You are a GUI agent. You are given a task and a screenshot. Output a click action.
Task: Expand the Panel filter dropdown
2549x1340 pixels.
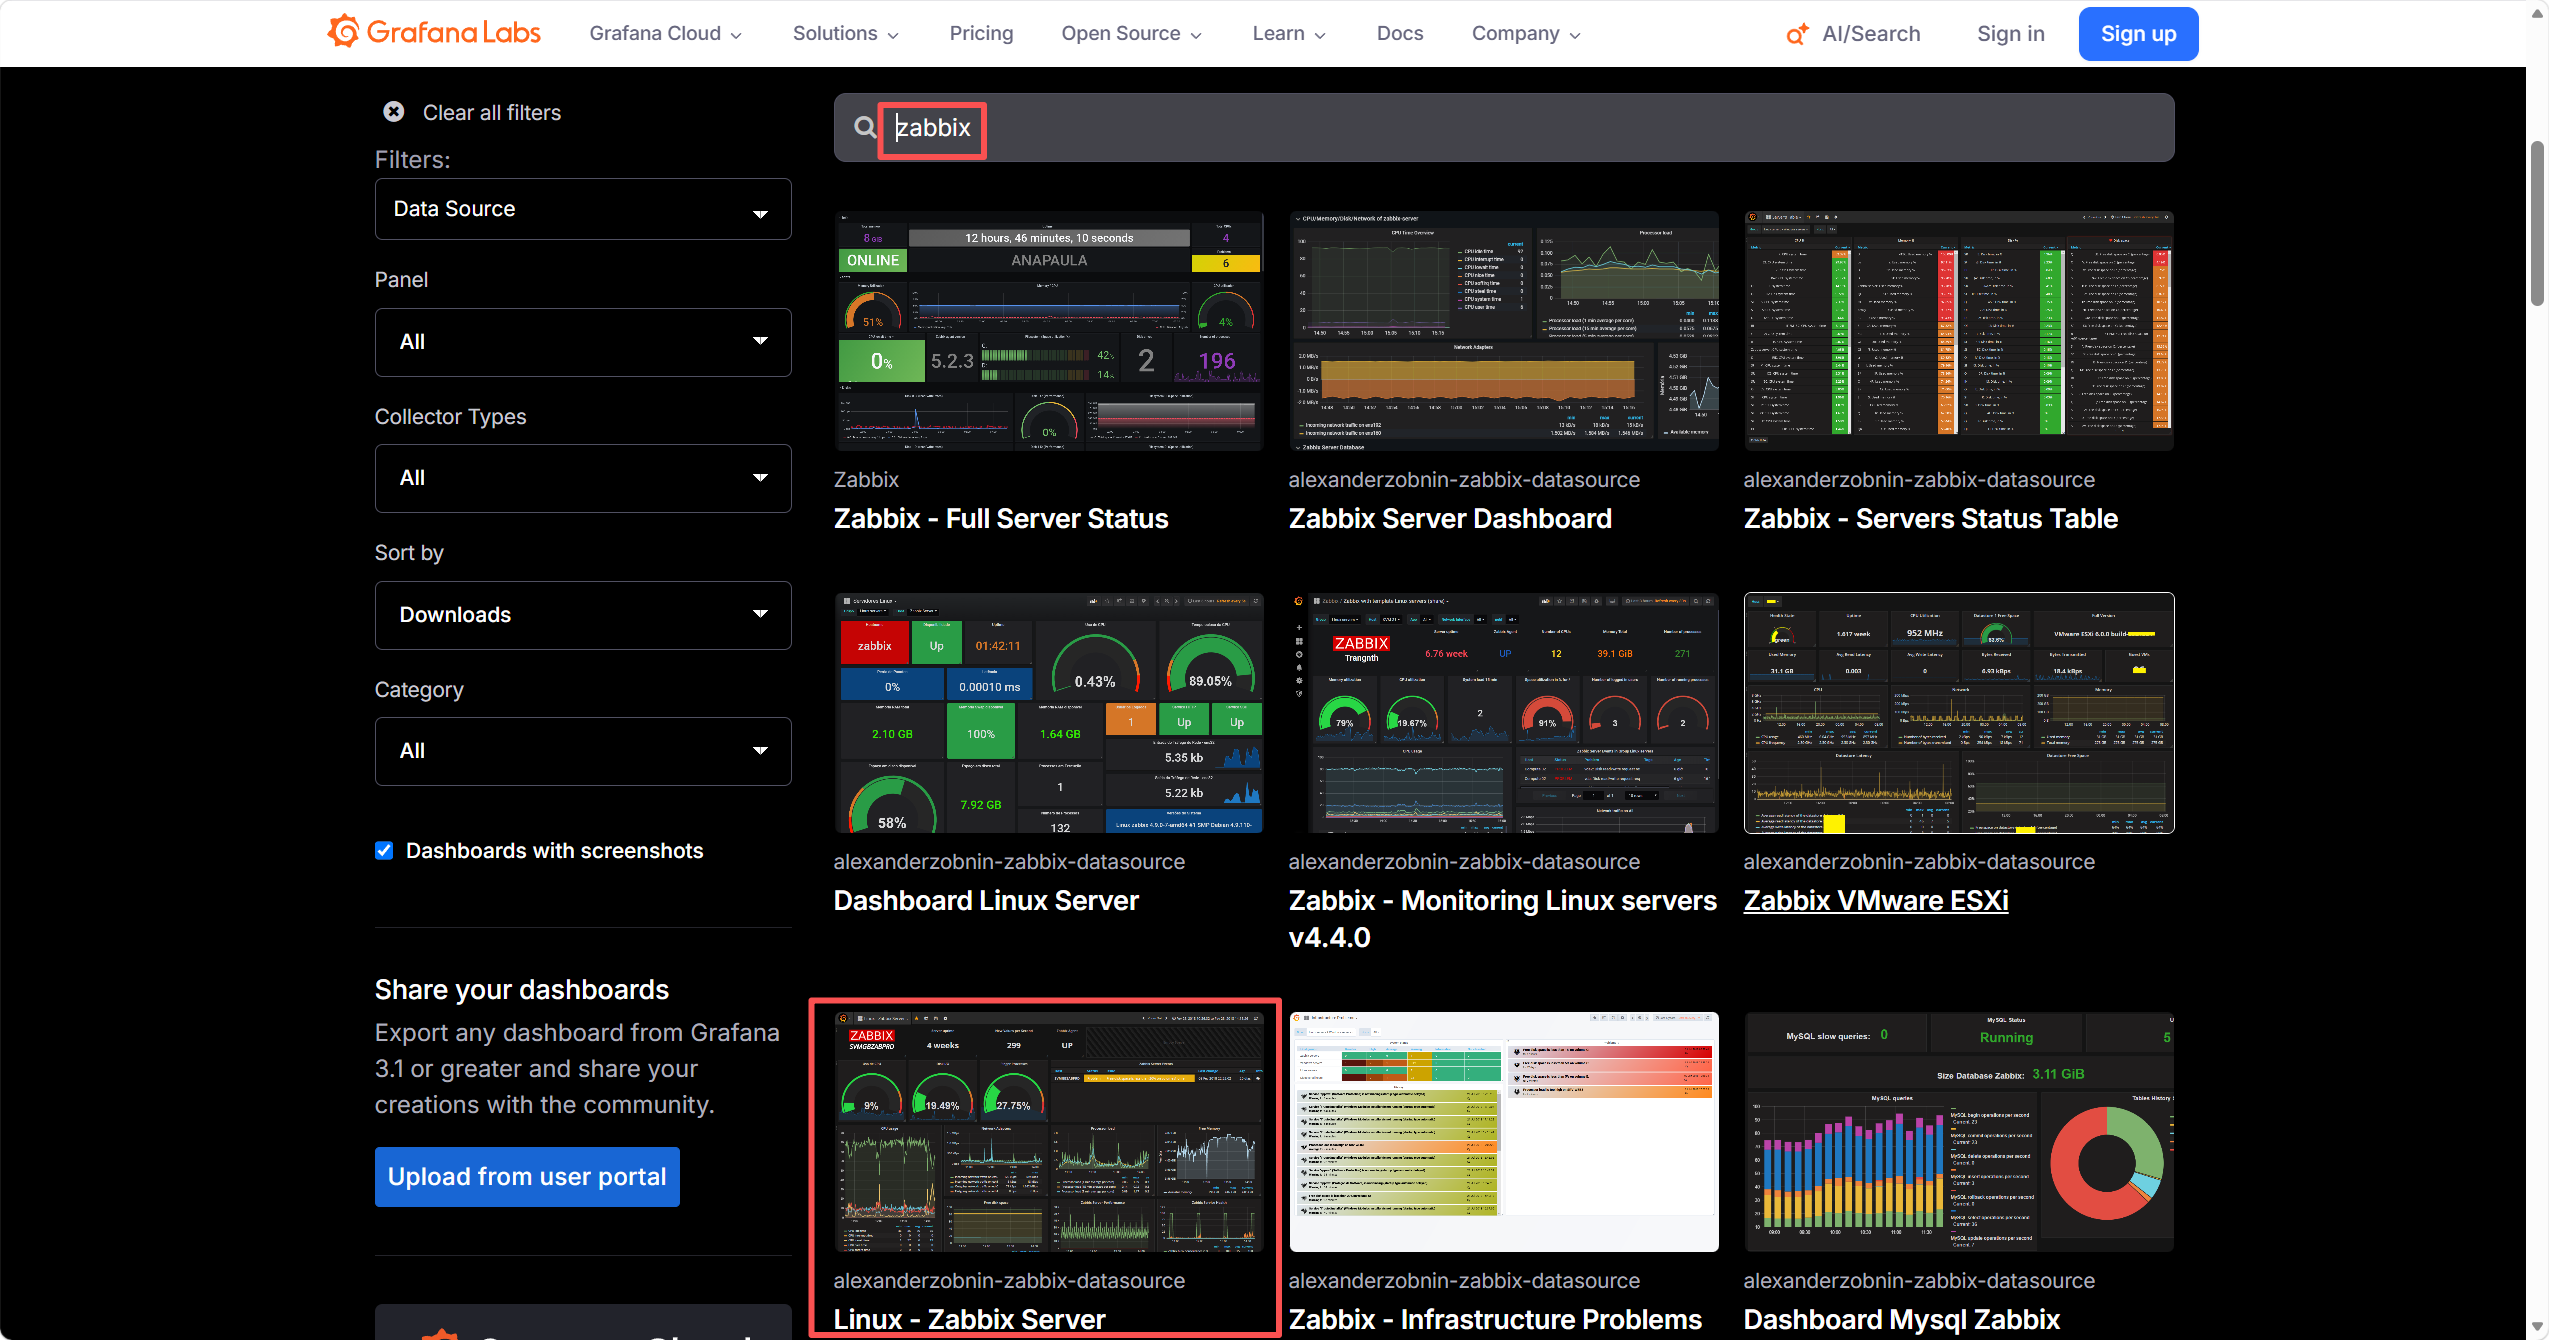pos(583,342)
